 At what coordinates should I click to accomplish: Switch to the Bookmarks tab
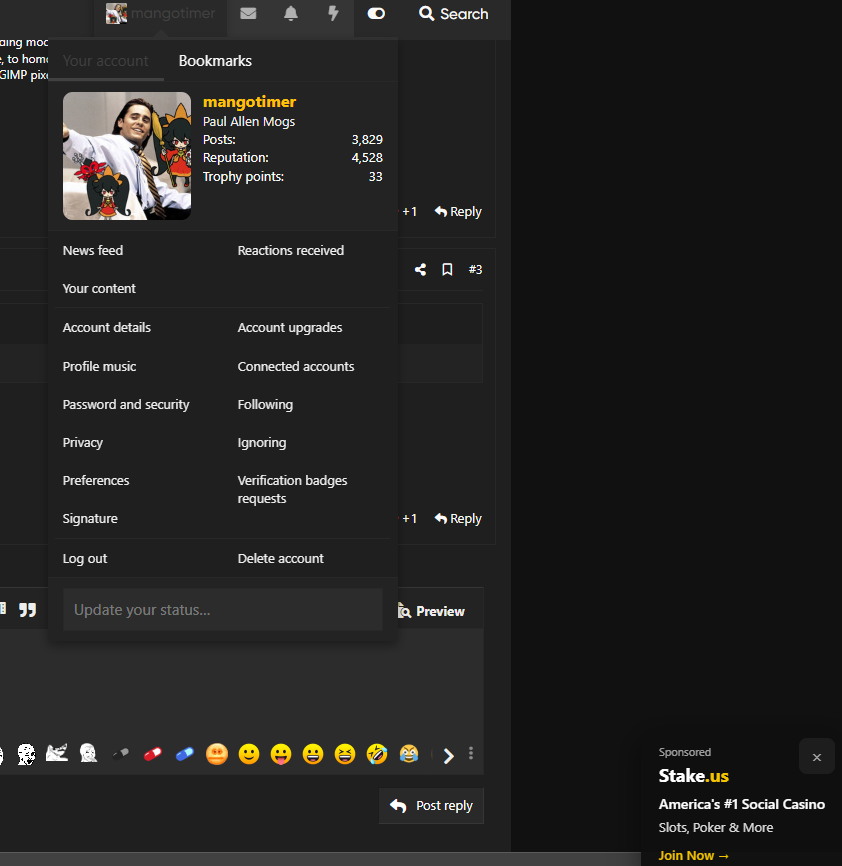click(x=215, y=61)
